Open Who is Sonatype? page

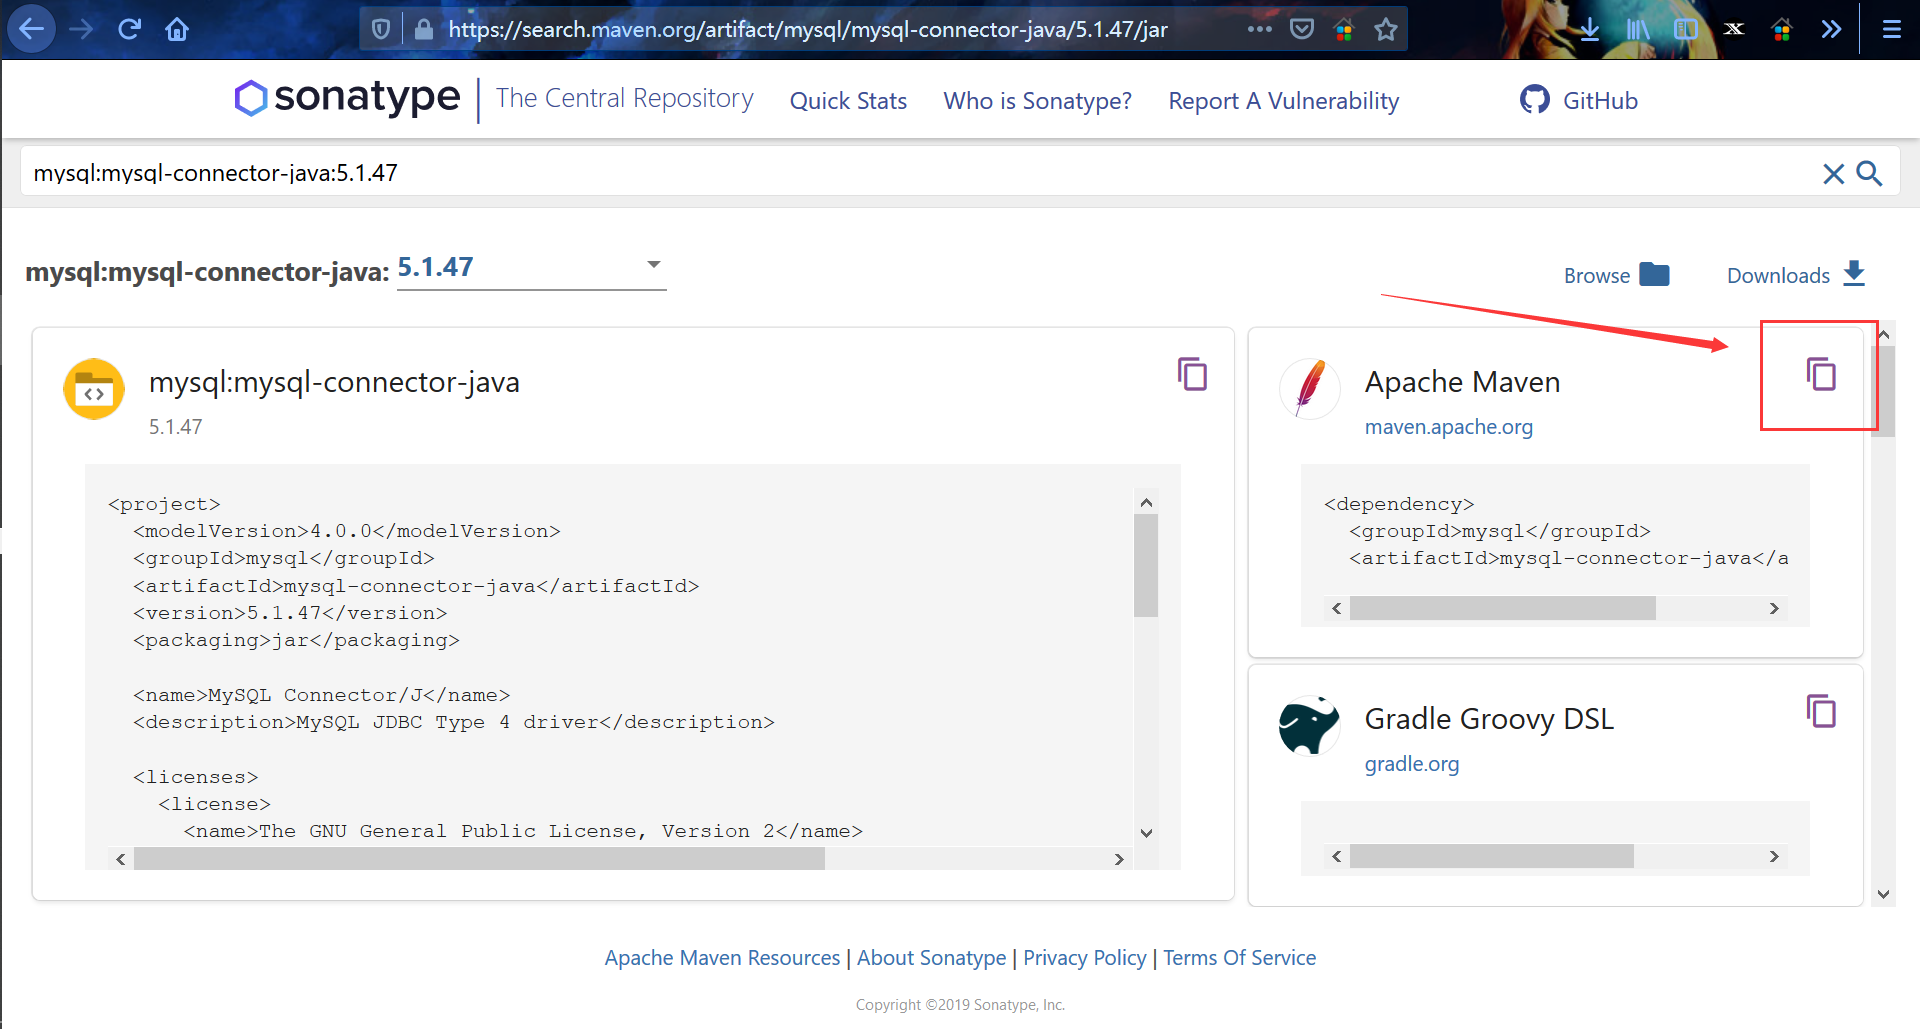click(x=1037, y=101)
